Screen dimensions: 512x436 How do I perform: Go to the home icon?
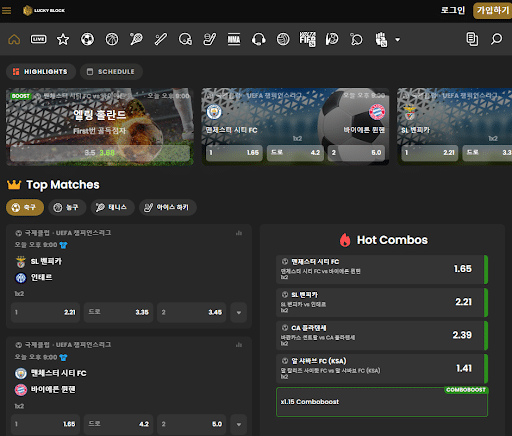coord(14,39)
